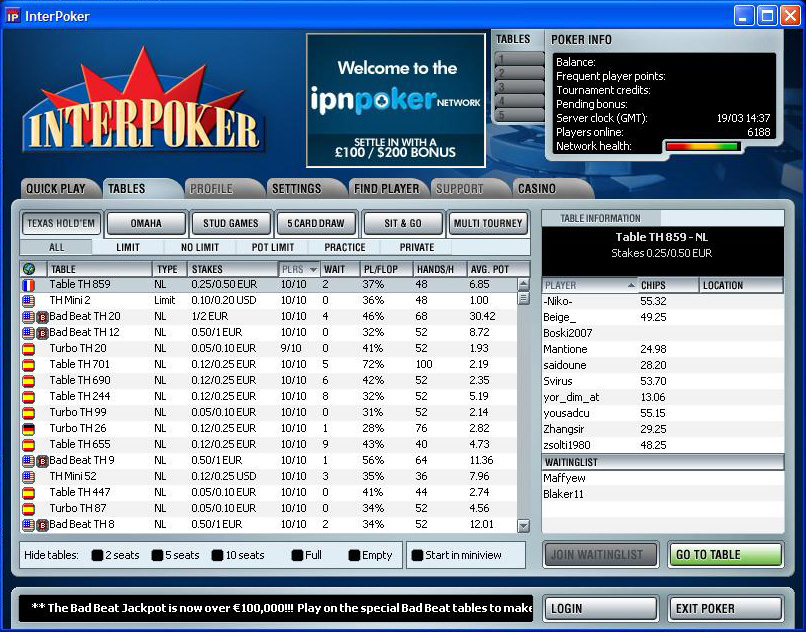Click Join Waitinglist button
The height and width of the screenshot is (632, 806).
600,554
